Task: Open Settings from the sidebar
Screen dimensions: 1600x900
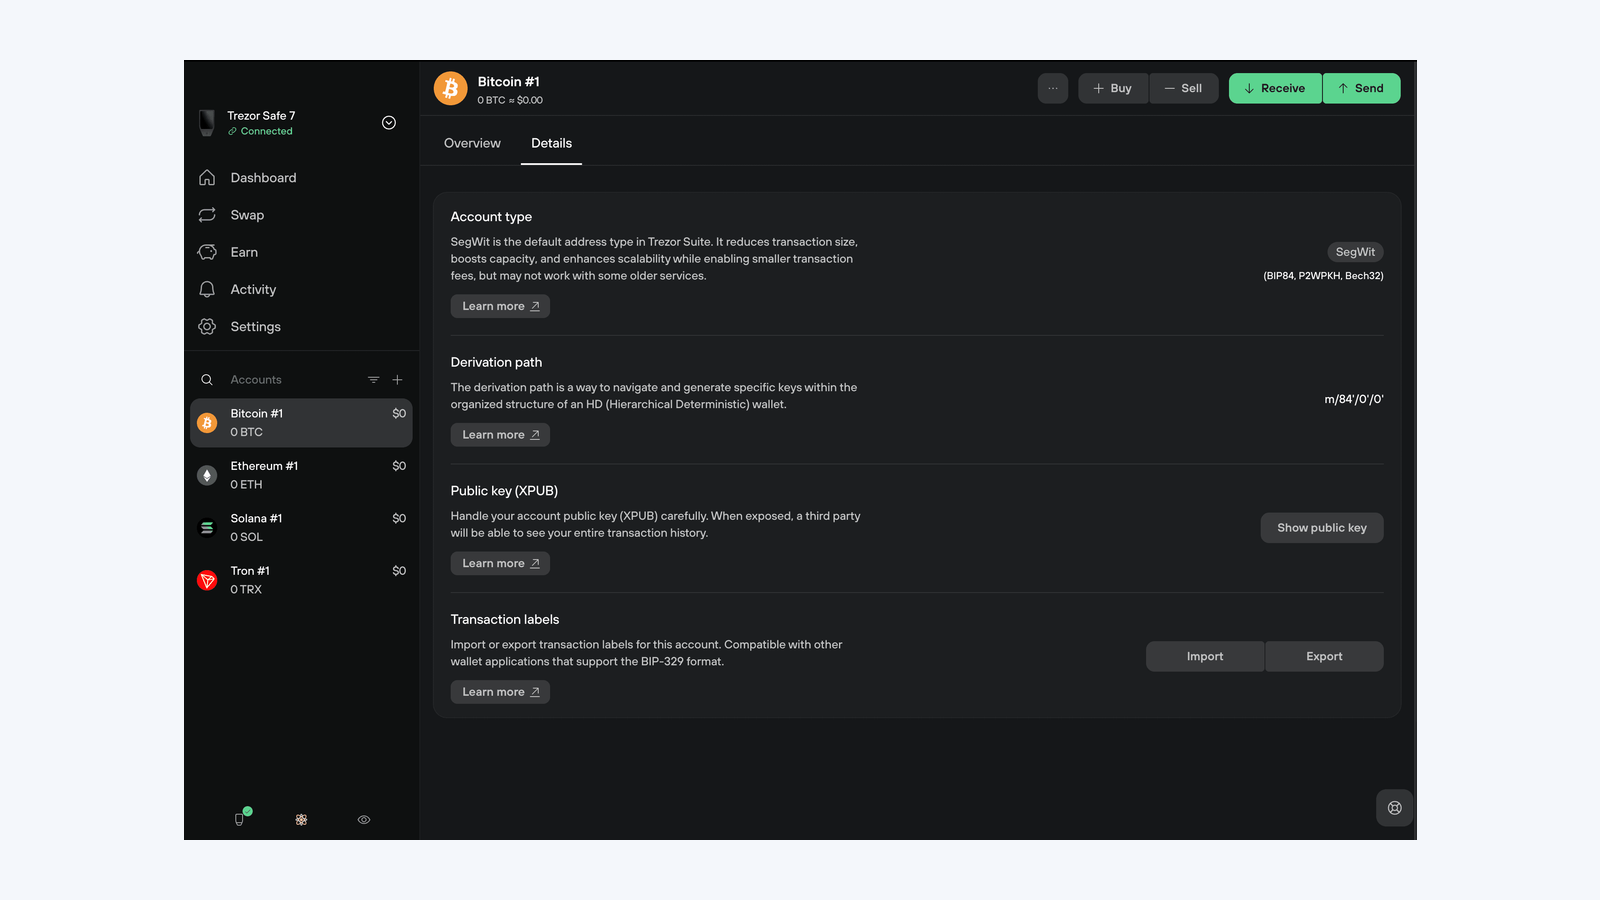Action: [255, 327]
